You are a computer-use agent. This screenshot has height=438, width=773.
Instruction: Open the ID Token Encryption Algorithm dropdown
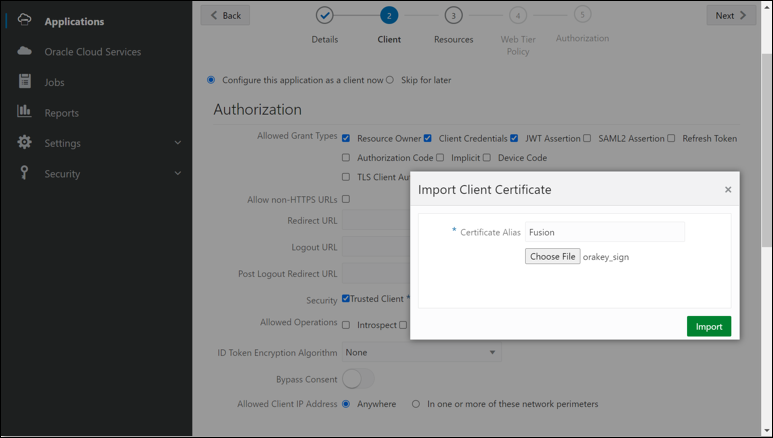click(422, 352)
